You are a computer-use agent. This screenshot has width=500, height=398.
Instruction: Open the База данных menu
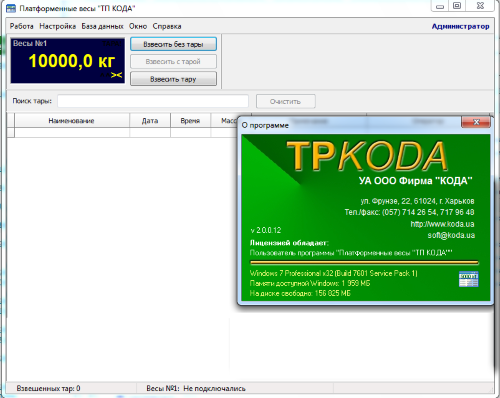(103, 26)
